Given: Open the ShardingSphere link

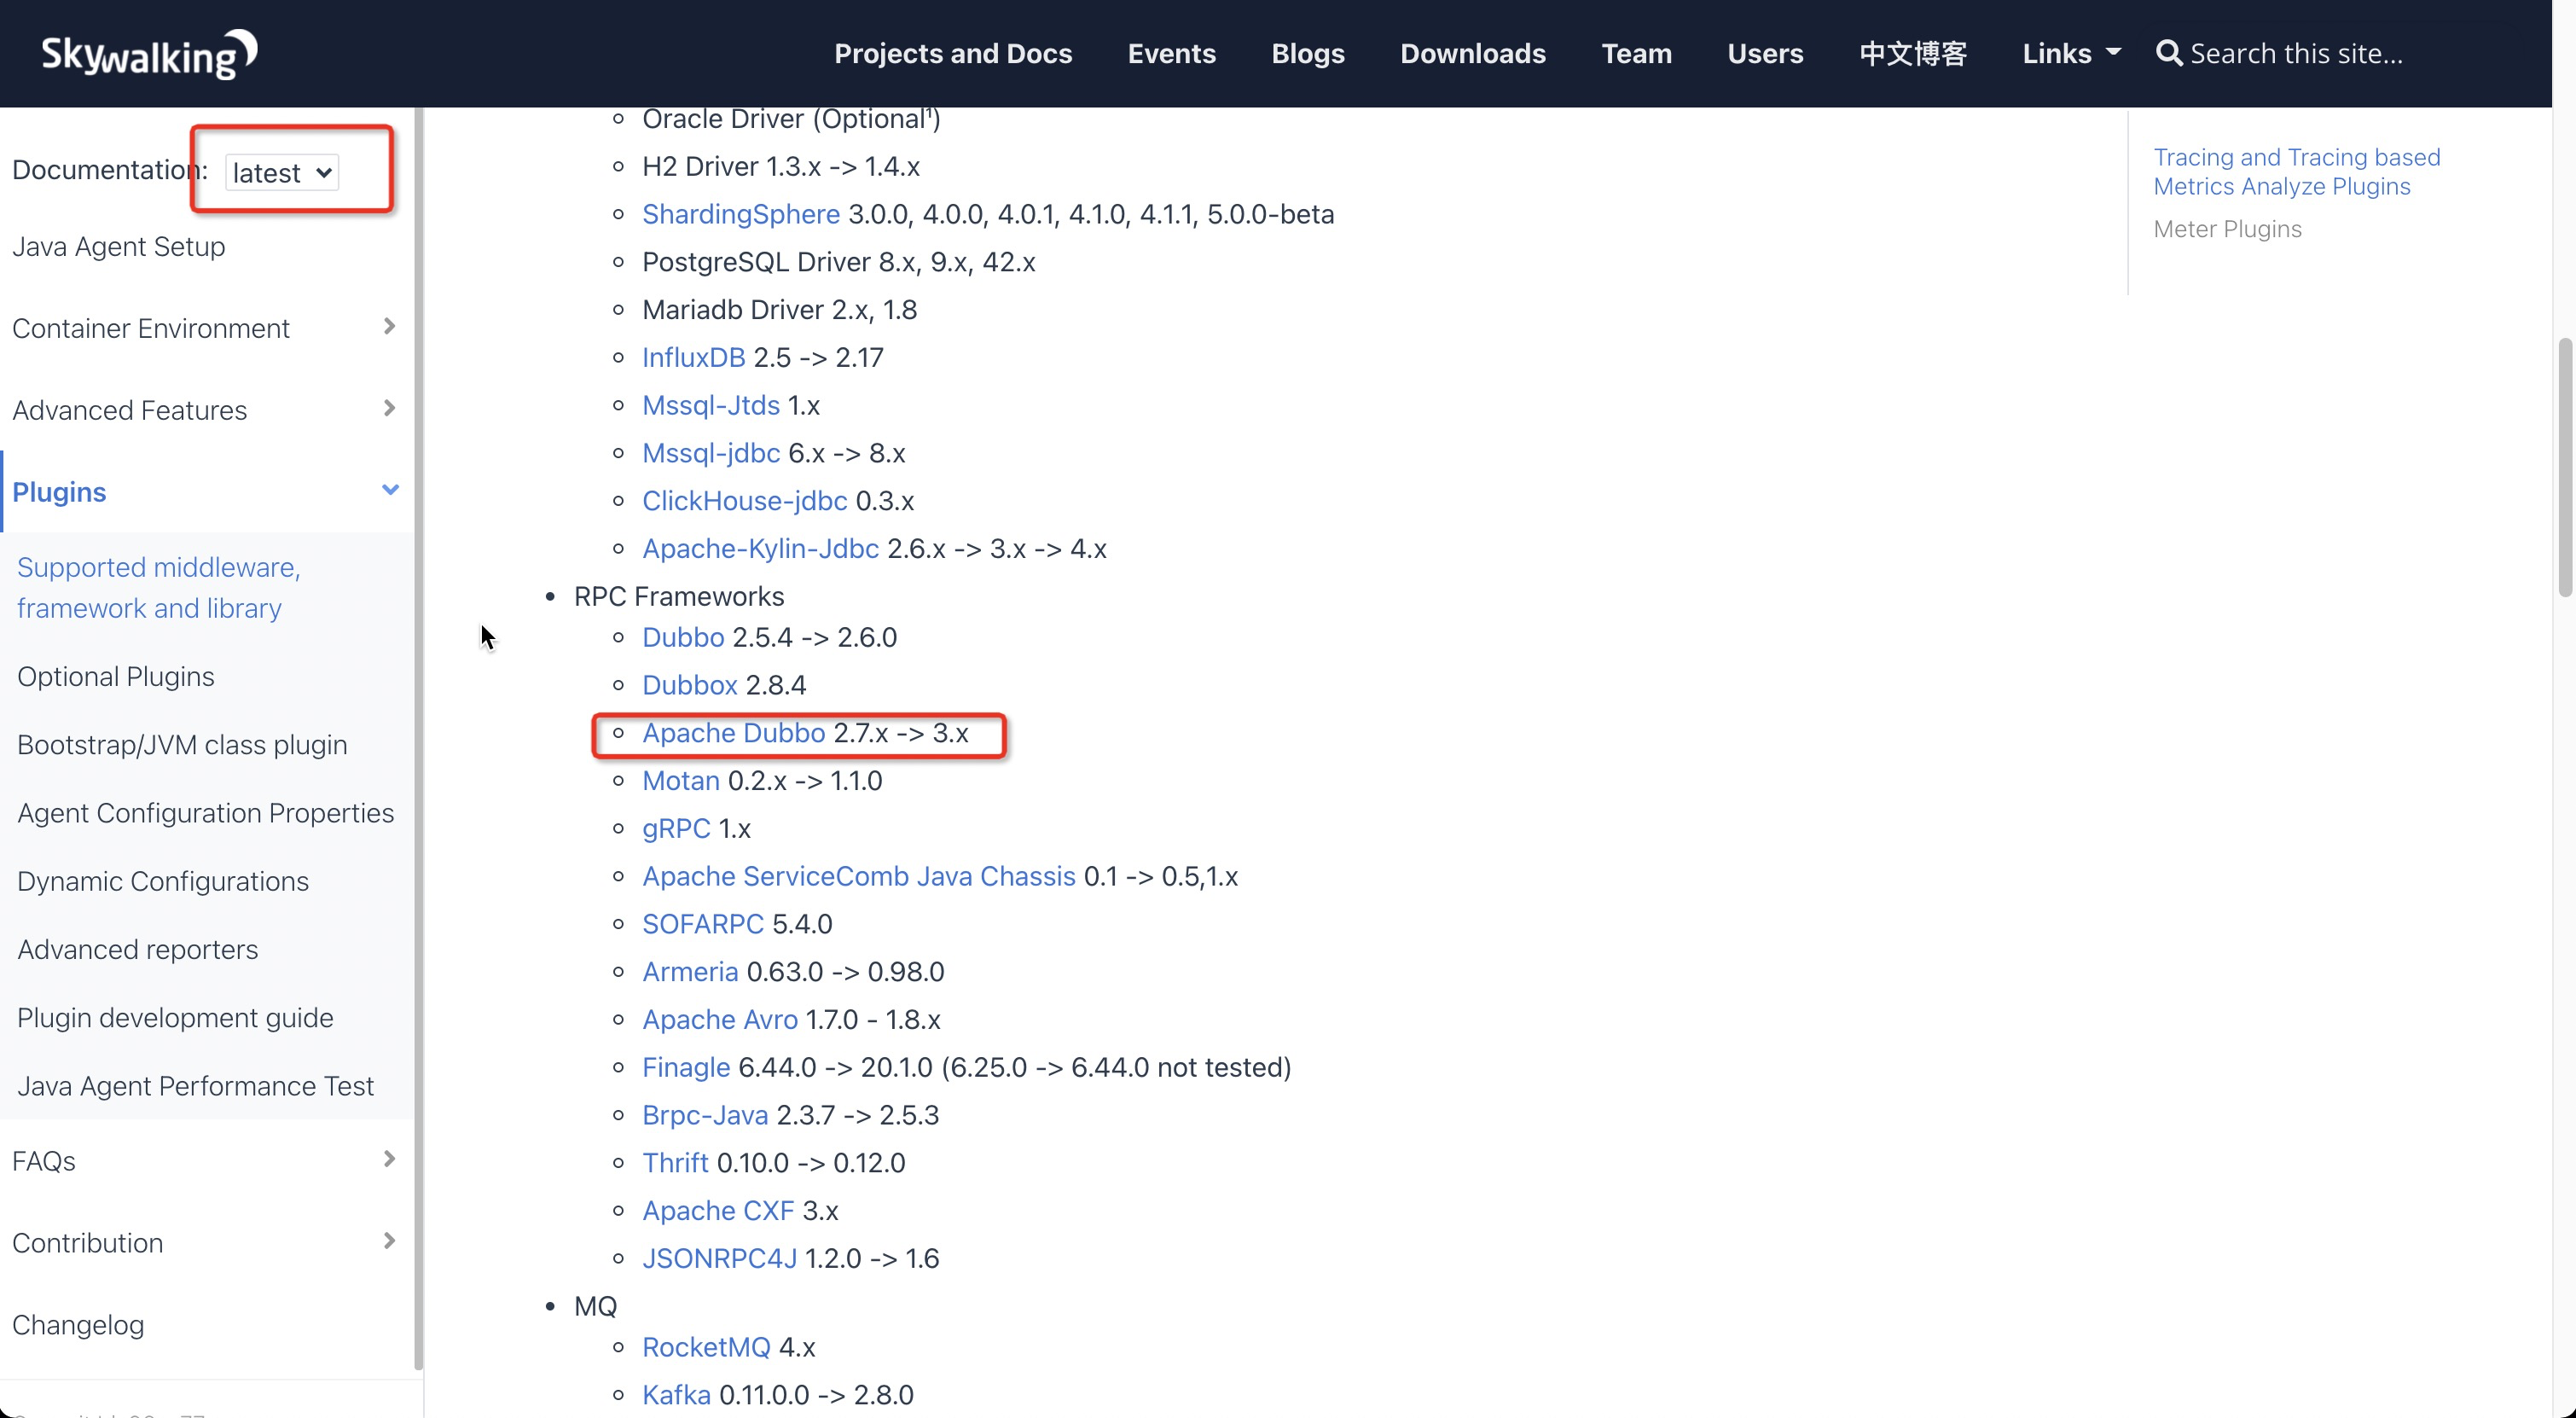Looking at the screenshot, I should (740, 214).
